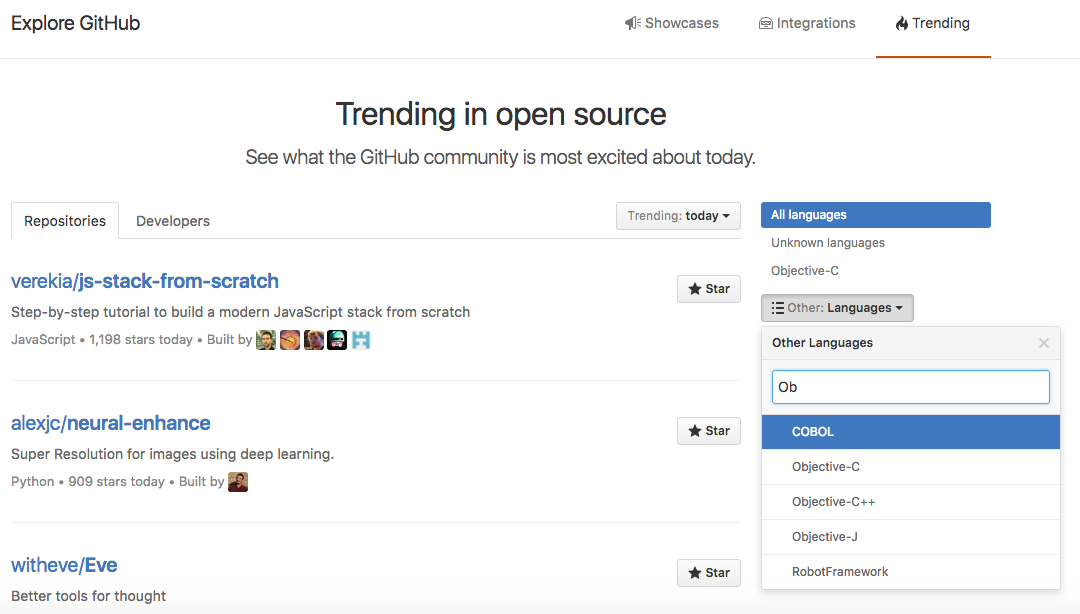Select the All languages filter
Viewport: 1080px width, 614px height.
[x=876, y=215]
